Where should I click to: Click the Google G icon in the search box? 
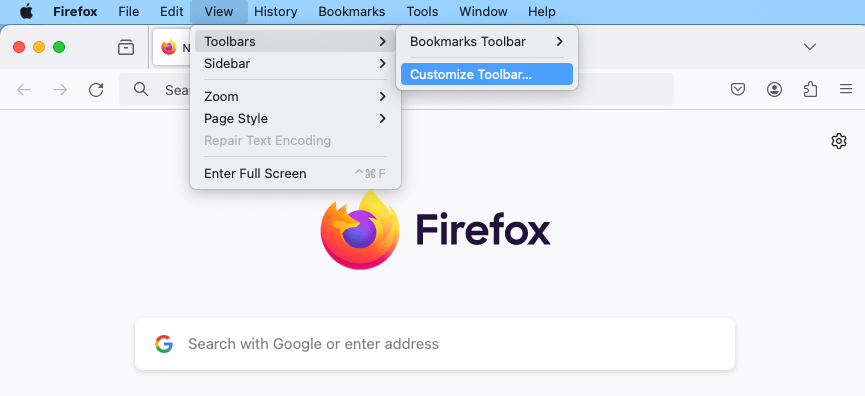[164, 344]
